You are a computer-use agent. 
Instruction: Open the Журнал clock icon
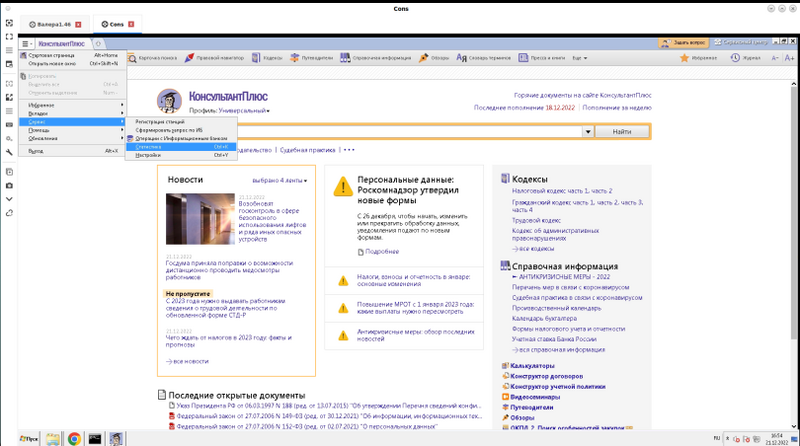pyautogui.click(x=735, y=58)
